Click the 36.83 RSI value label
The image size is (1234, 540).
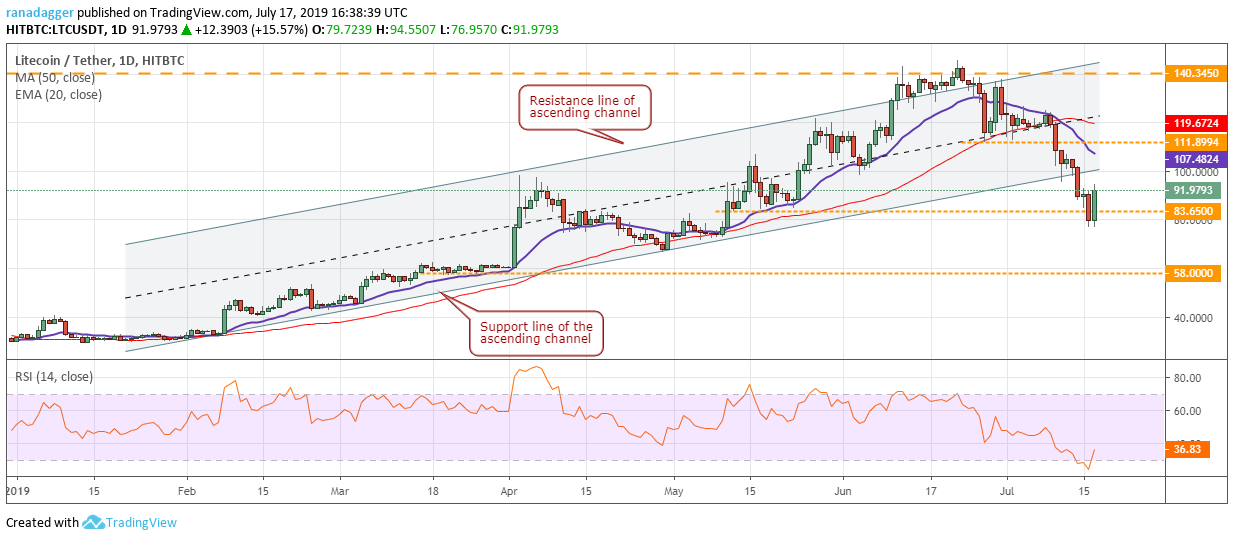click(1189, 450)
